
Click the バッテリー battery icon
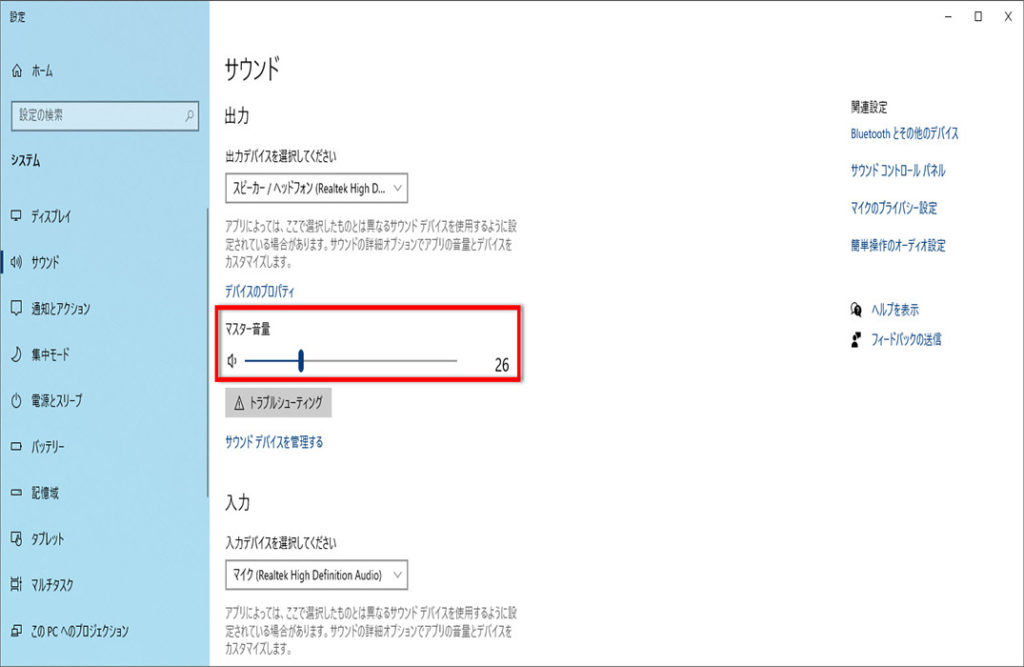16,447
